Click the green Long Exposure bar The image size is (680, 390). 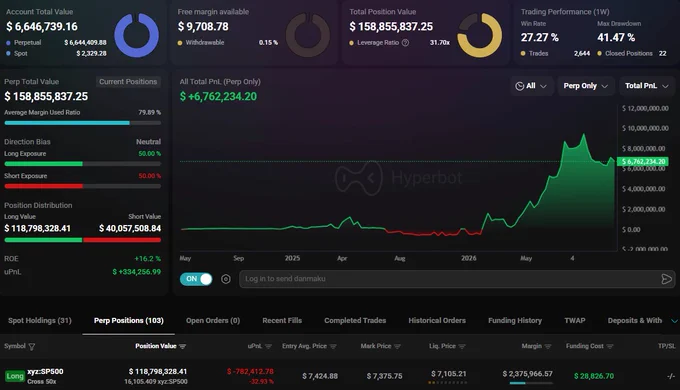pyautogui.click(x=82, y=164)
